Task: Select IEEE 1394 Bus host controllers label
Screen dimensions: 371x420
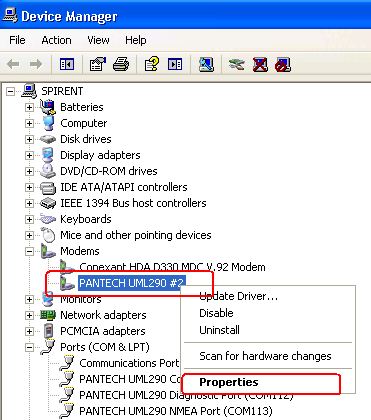Action: pos(133,203)
